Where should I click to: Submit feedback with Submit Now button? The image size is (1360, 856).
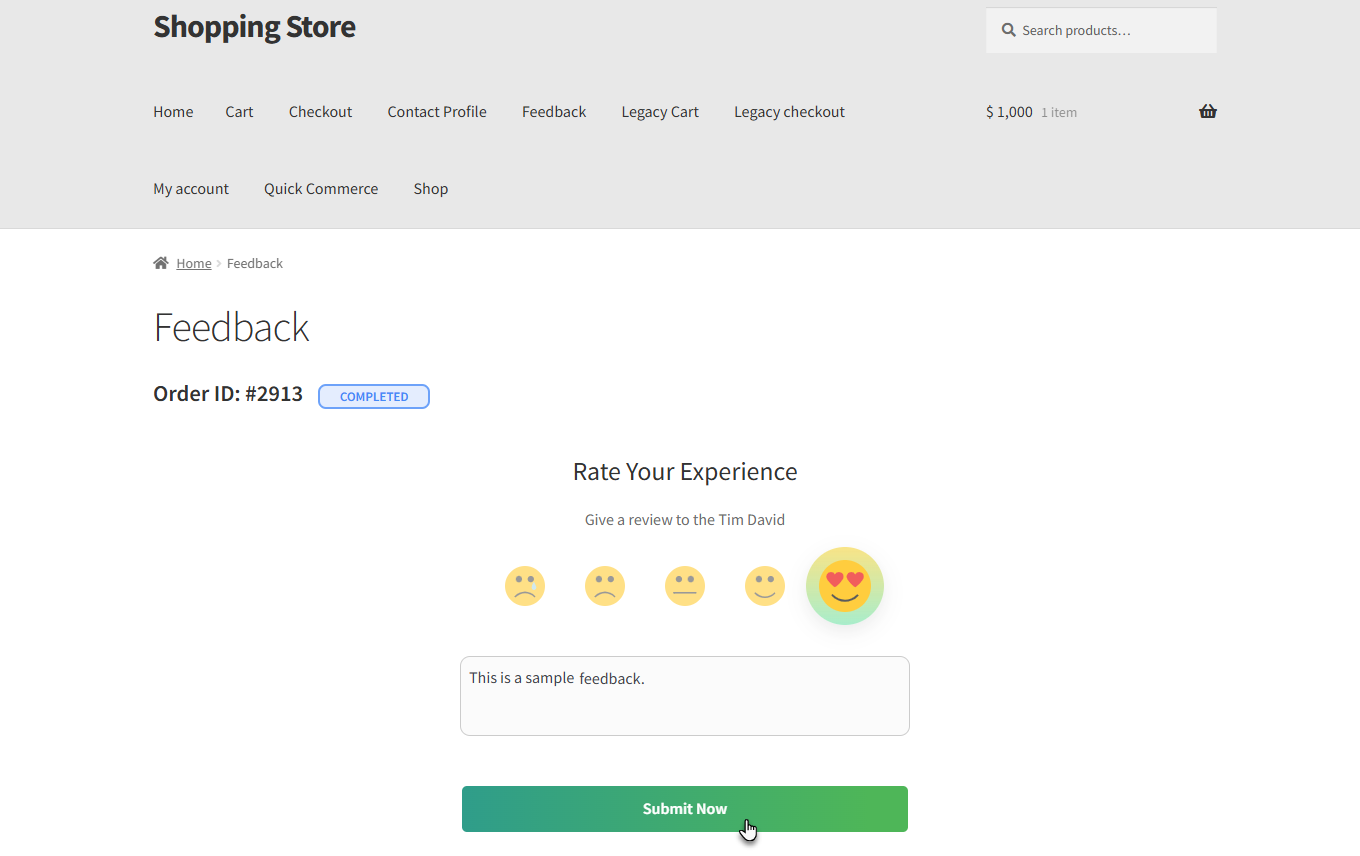pos(685,809)
